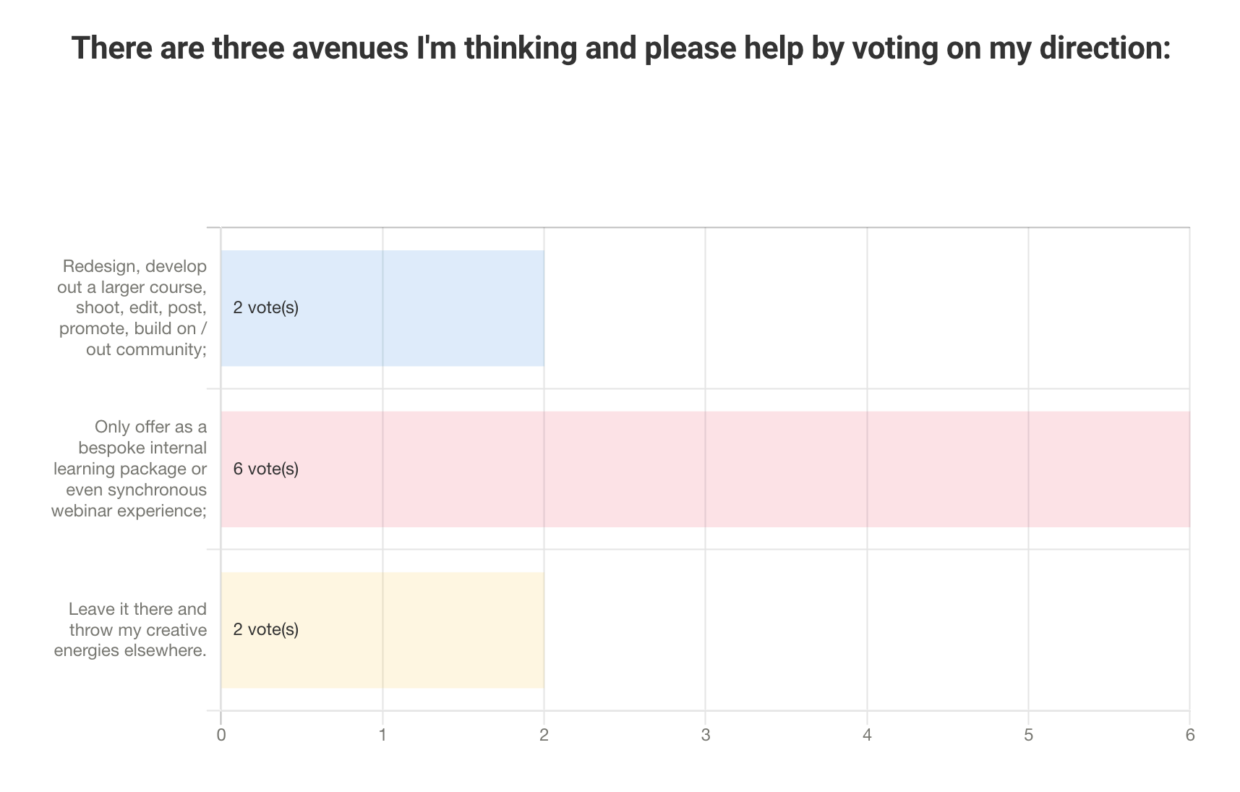Click the x-axis tick label 2

(x=544, y=734)
